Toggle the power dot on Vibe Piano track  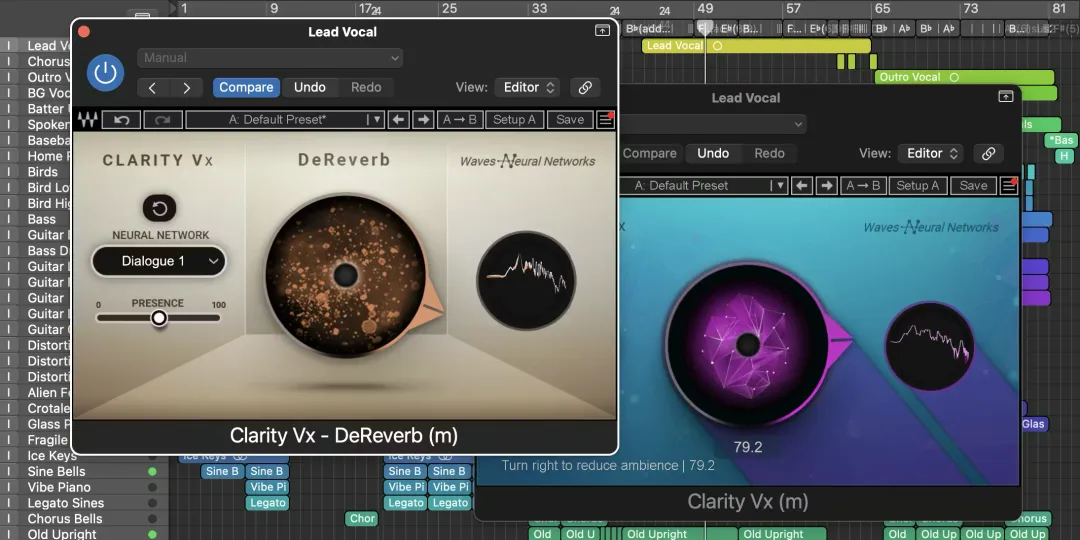pyautogui.click(x=152, y=488)
